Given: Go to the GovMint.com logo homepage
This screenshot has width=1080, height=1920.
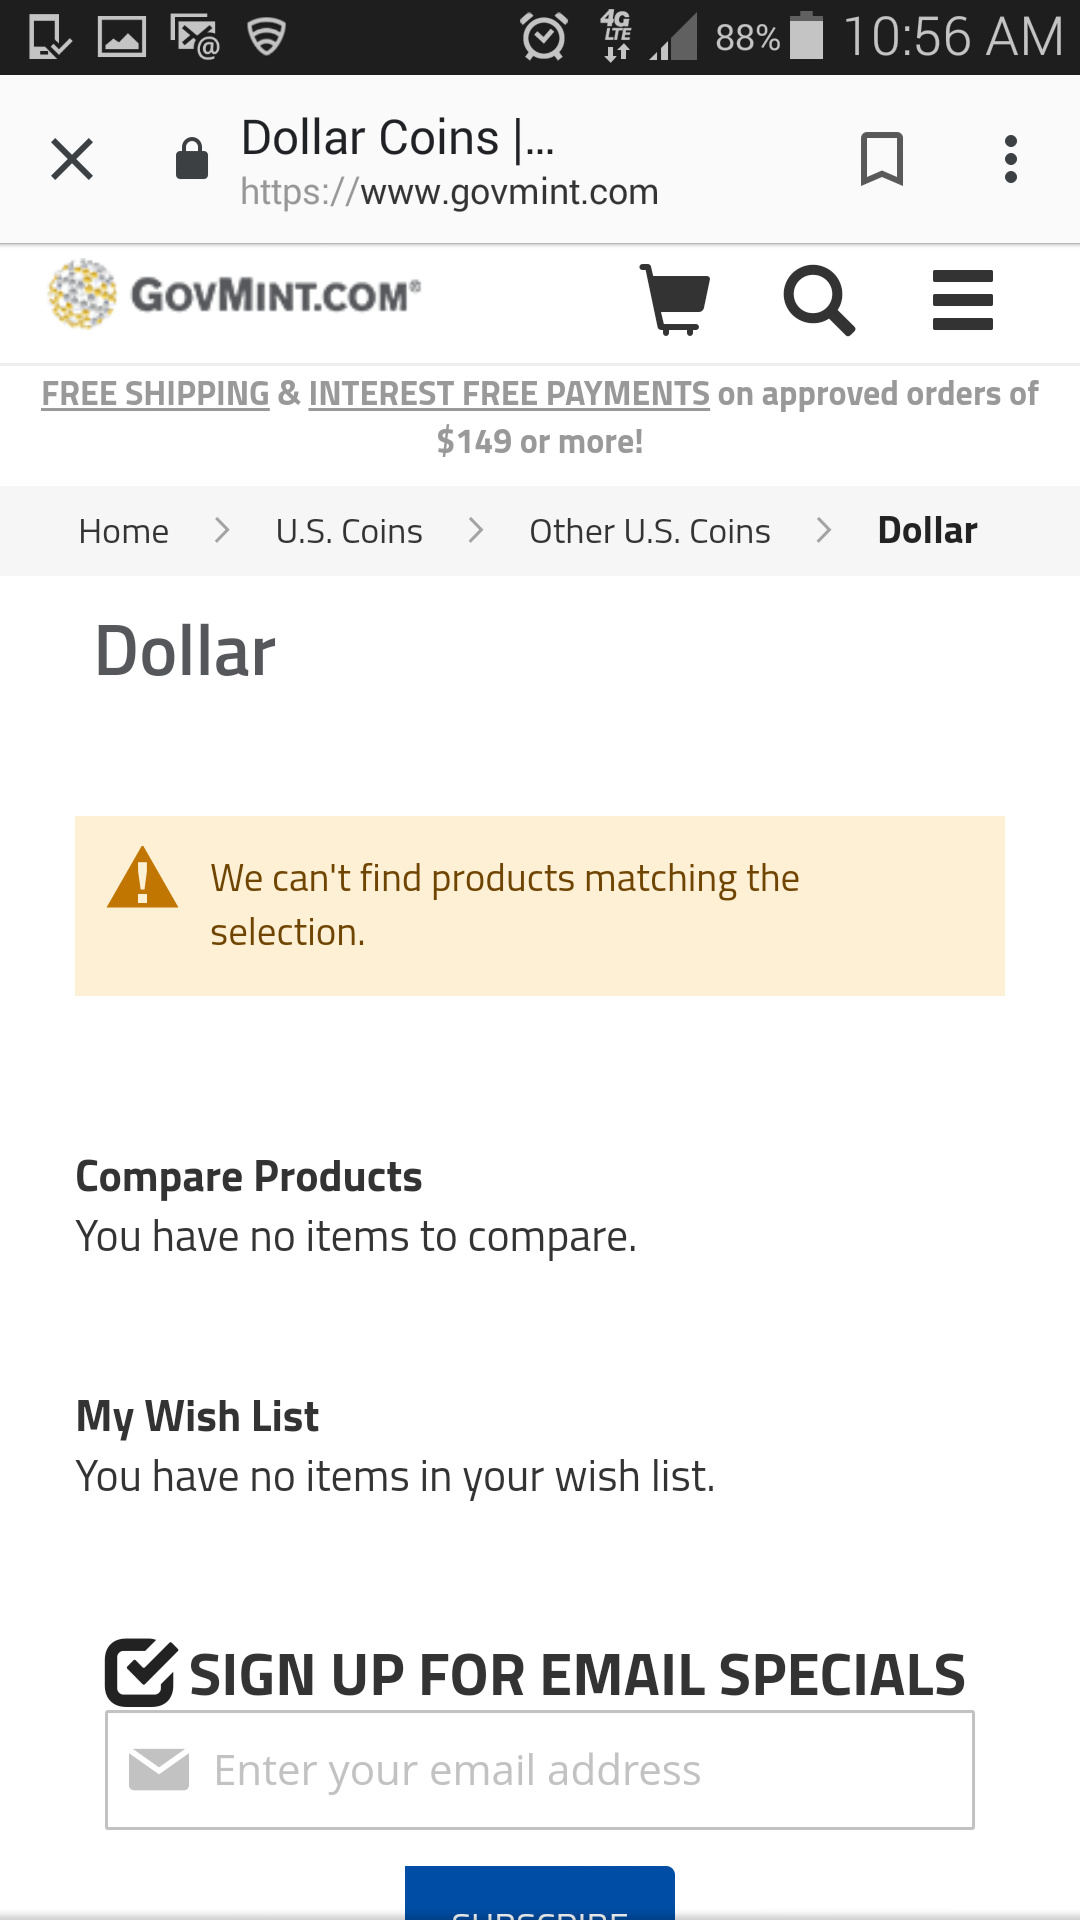Looking at the screenshot, I should [x=236, y=294].
